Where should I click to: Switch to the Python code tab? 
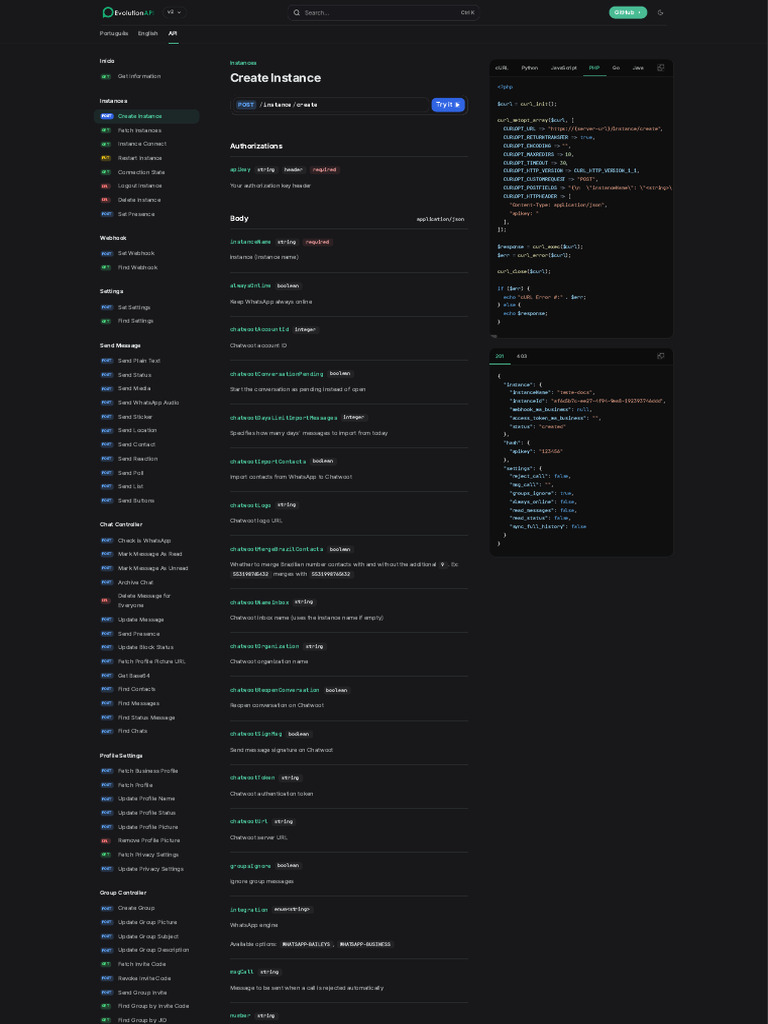(529, 68)
